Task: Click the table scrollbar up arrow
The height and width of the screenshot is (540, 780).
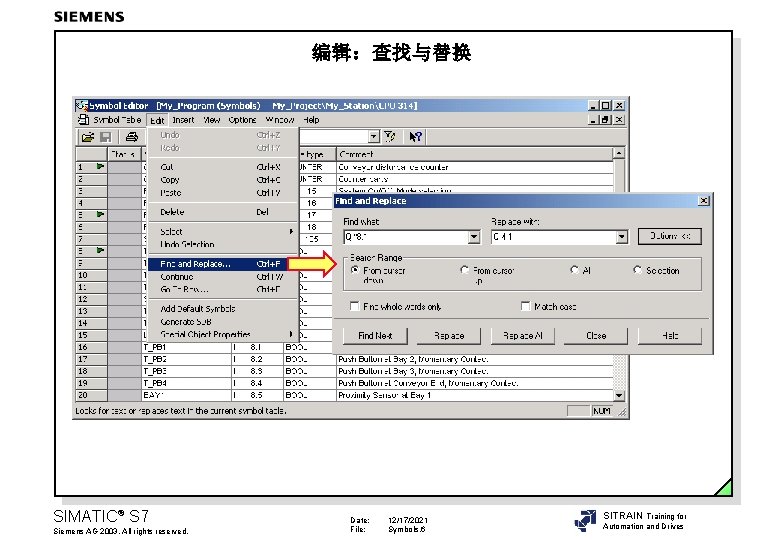Action: (x=618, y=154)
